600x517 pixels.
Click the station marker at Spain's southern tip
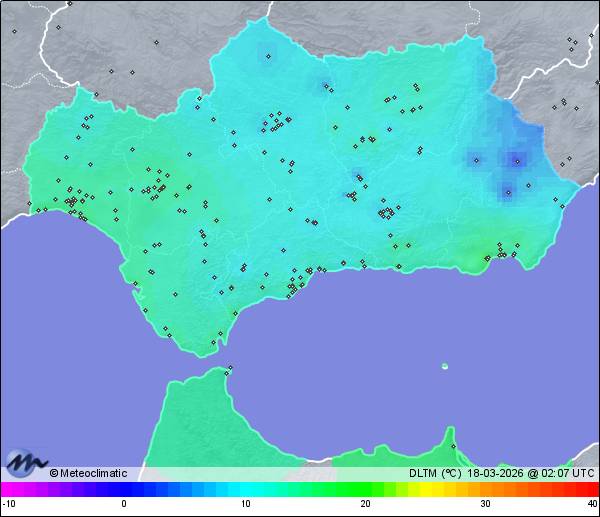[213, 343]
